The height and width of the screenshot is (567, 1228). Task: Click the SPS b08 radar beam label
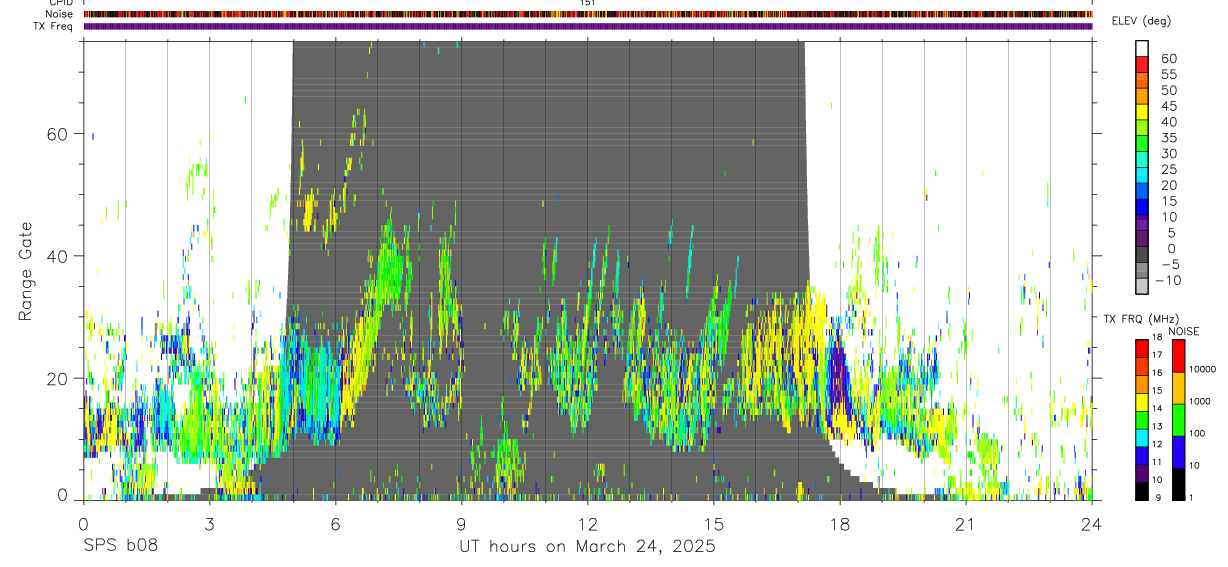click(121, 547)
